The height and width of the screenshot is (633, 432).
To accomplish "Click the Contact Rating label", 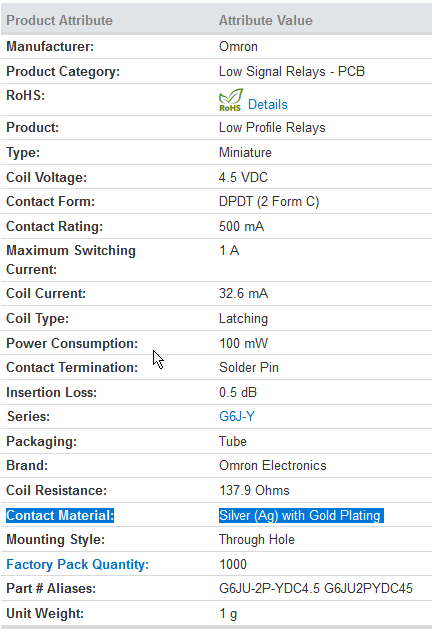I will pyautogui.click(x=55, y=226).
